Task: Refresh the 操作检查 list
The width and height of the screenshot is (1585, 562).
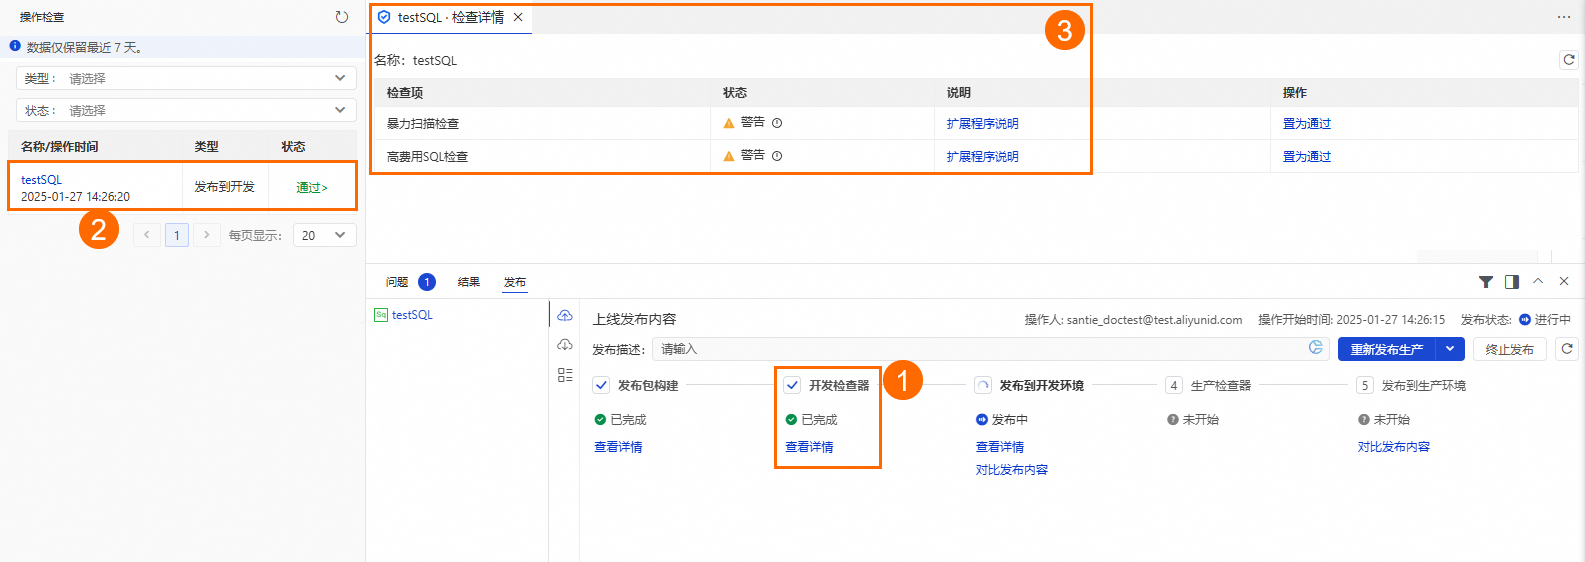Action: [x=342, y=17]
